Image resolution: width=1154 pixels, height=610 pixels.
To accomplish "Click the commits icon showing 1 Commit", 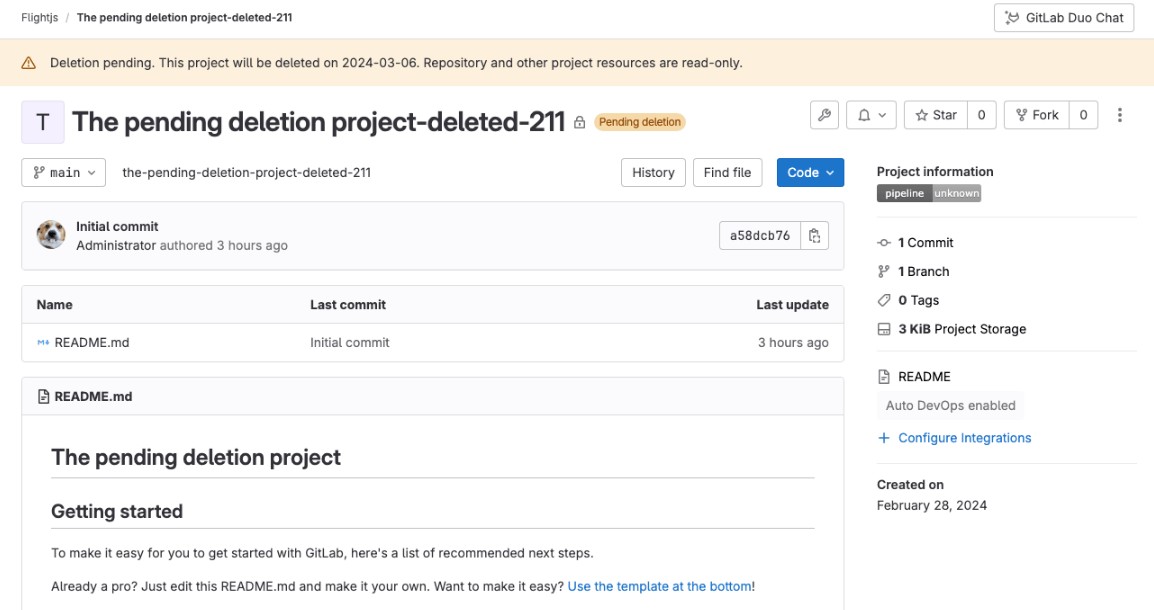I will click(883, 242).
